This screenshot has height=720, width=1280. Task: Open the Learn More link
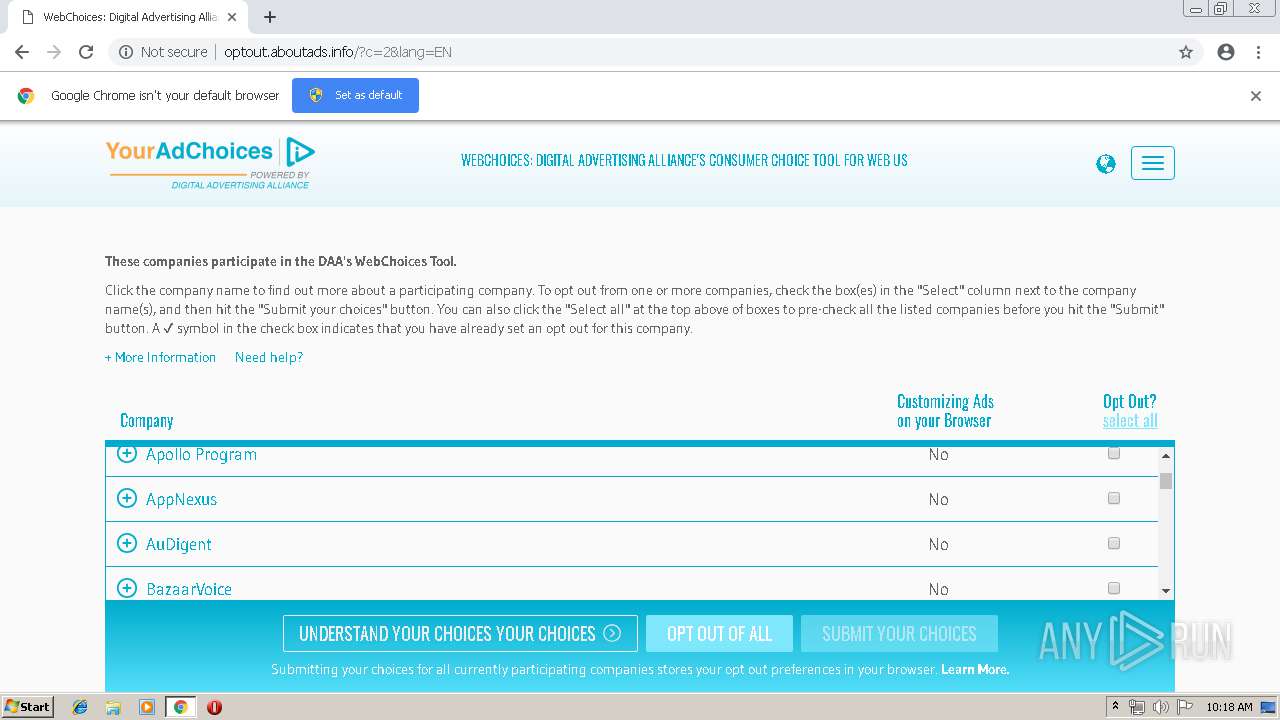pyautogui.click(x=975, y=669)
